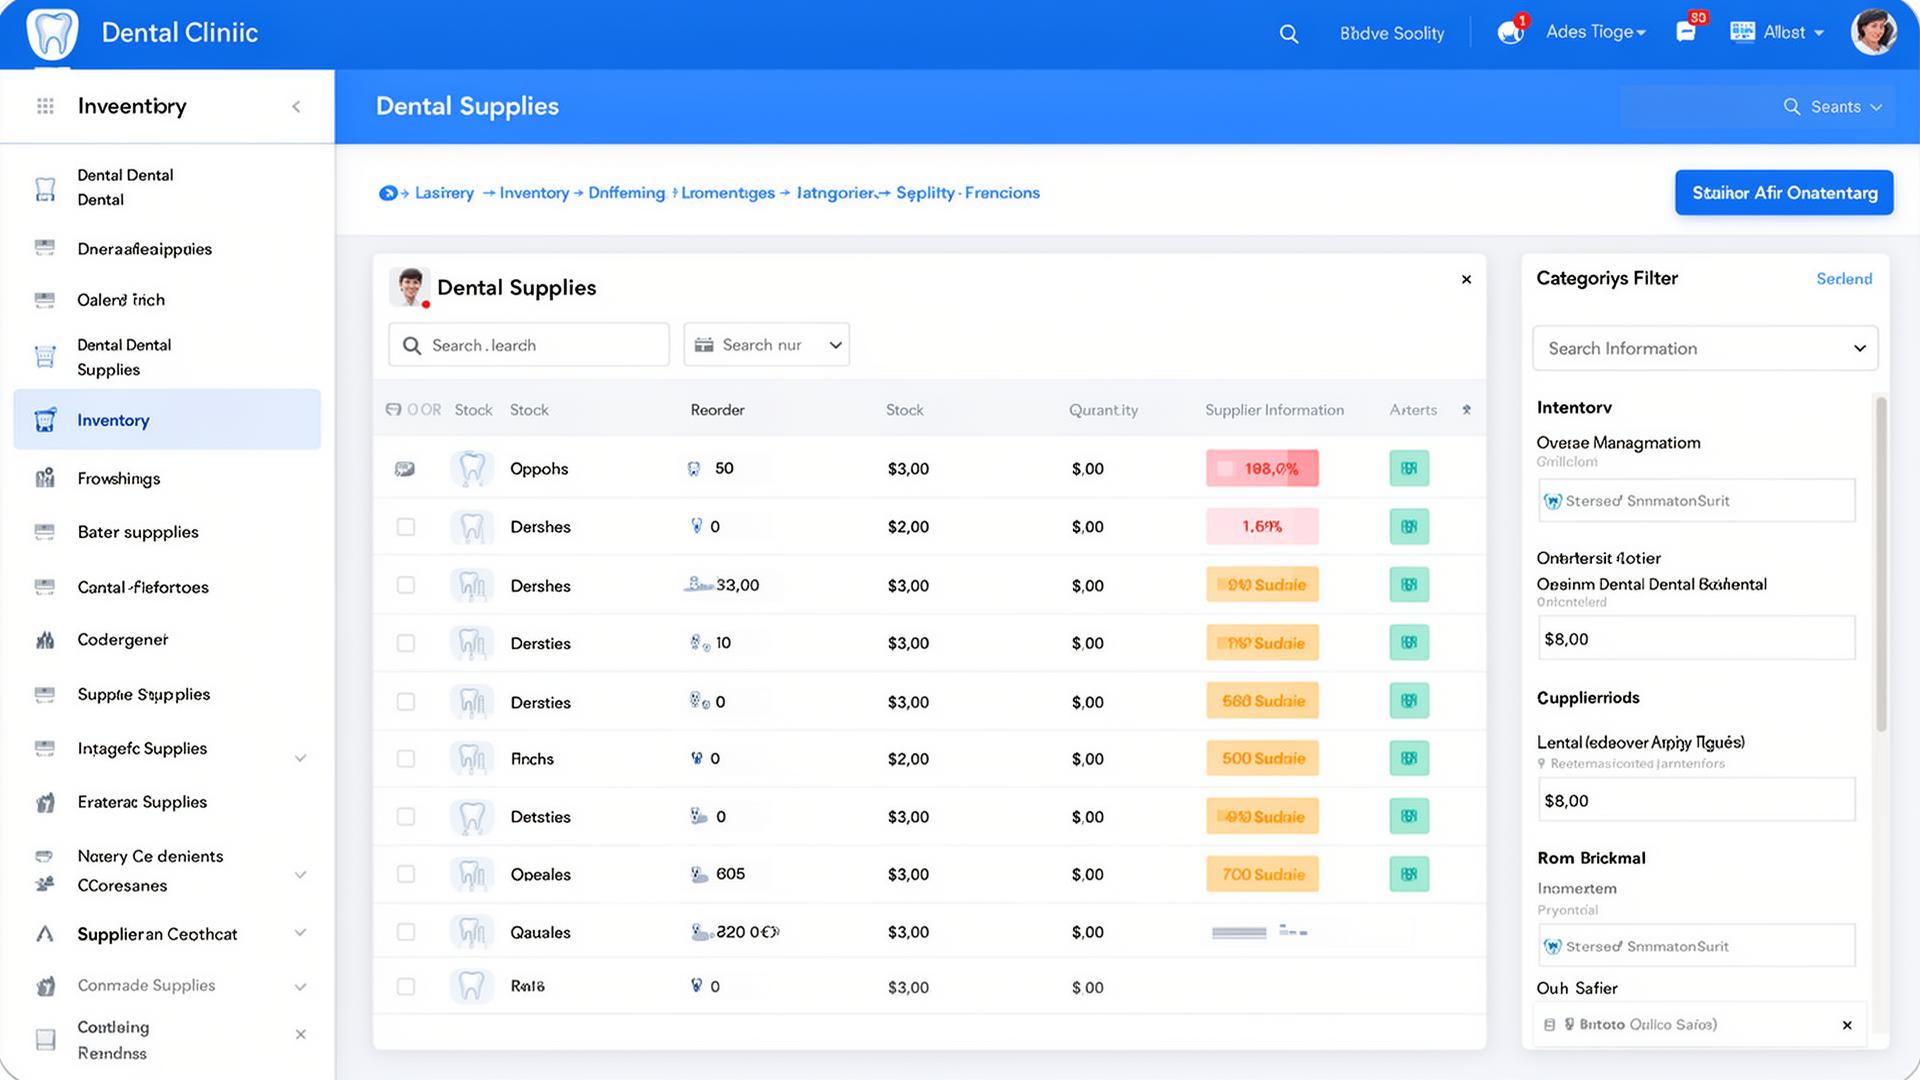This screenshot has height=1080, width=1920.
Task: Toggle the checkbox for Fincchs row
Action: click(406, 759)
